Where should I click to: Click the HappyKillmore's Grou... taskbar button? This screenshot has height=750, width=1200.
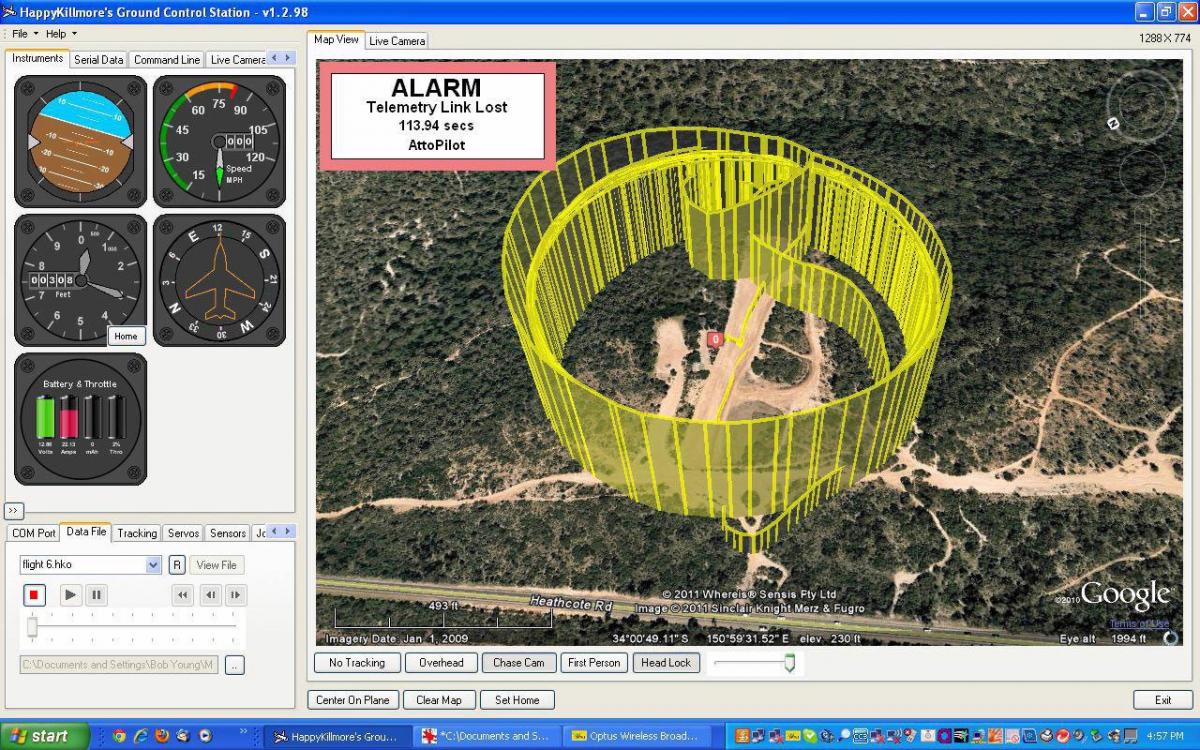339,736
